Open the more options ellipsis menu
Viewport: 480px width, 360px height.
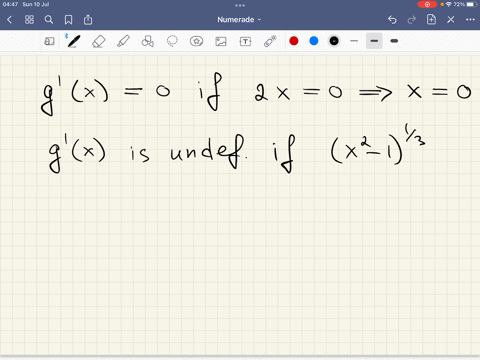(470, 20)
